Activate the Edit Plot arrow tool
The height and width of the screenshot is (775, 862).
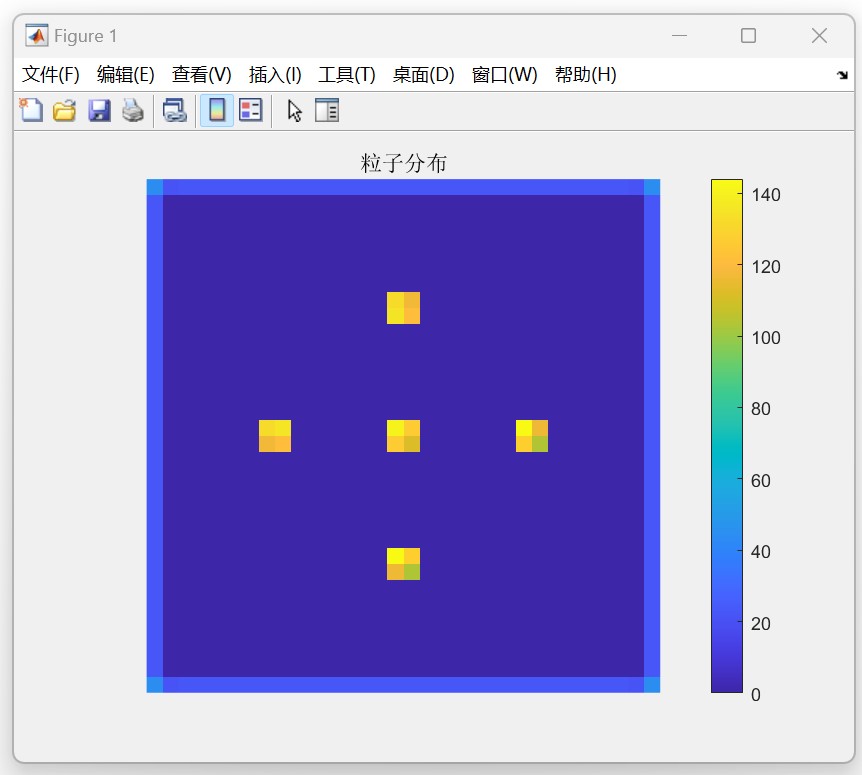pos(295,110)
